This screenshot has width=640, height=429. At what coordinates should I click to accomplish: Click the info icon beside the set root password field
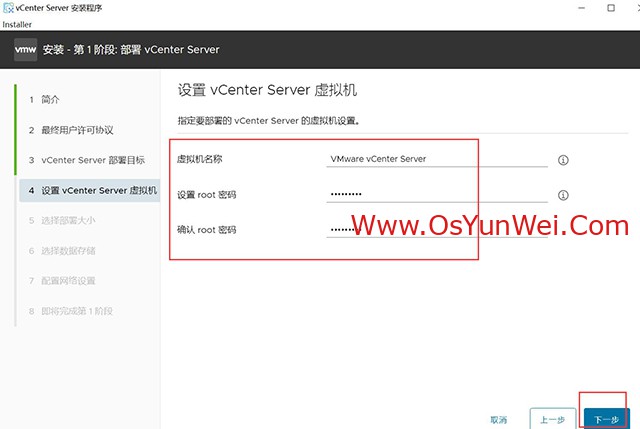coord(563,195)
